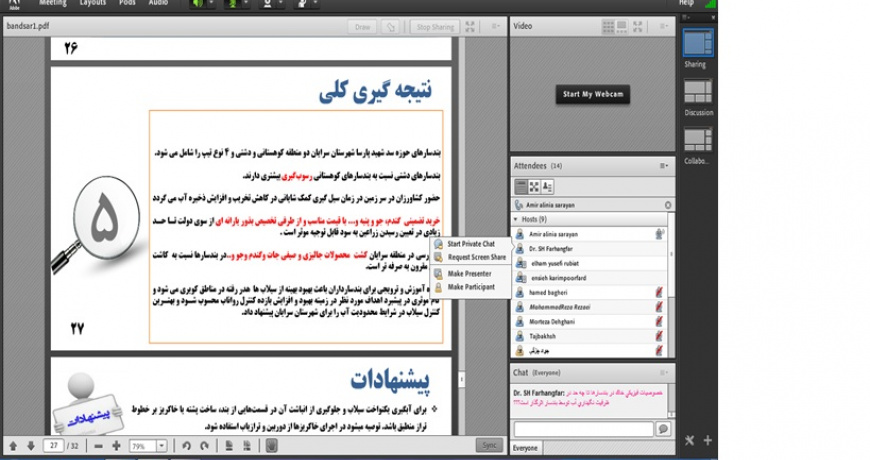This screenshot has height=460, width=870.
Task: Click the page number field showing 27
Action: coord(53,446)
